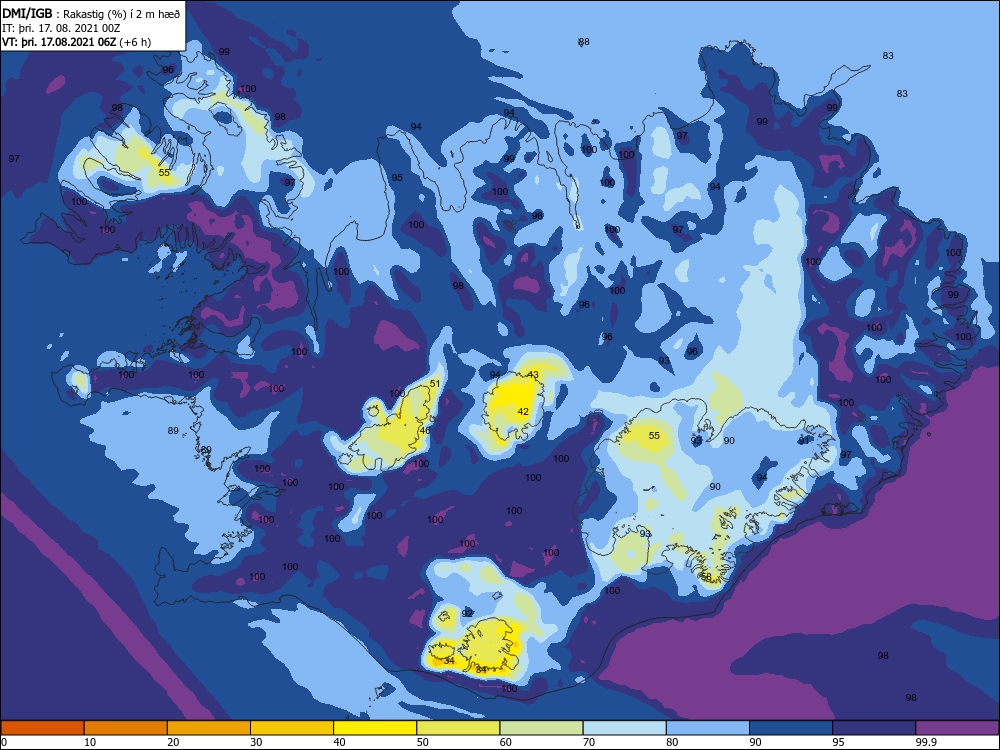This screenshot has width=1000, height=750.
Task: Select the humidity value '58' on the map
Action: (x=706, y=576)
